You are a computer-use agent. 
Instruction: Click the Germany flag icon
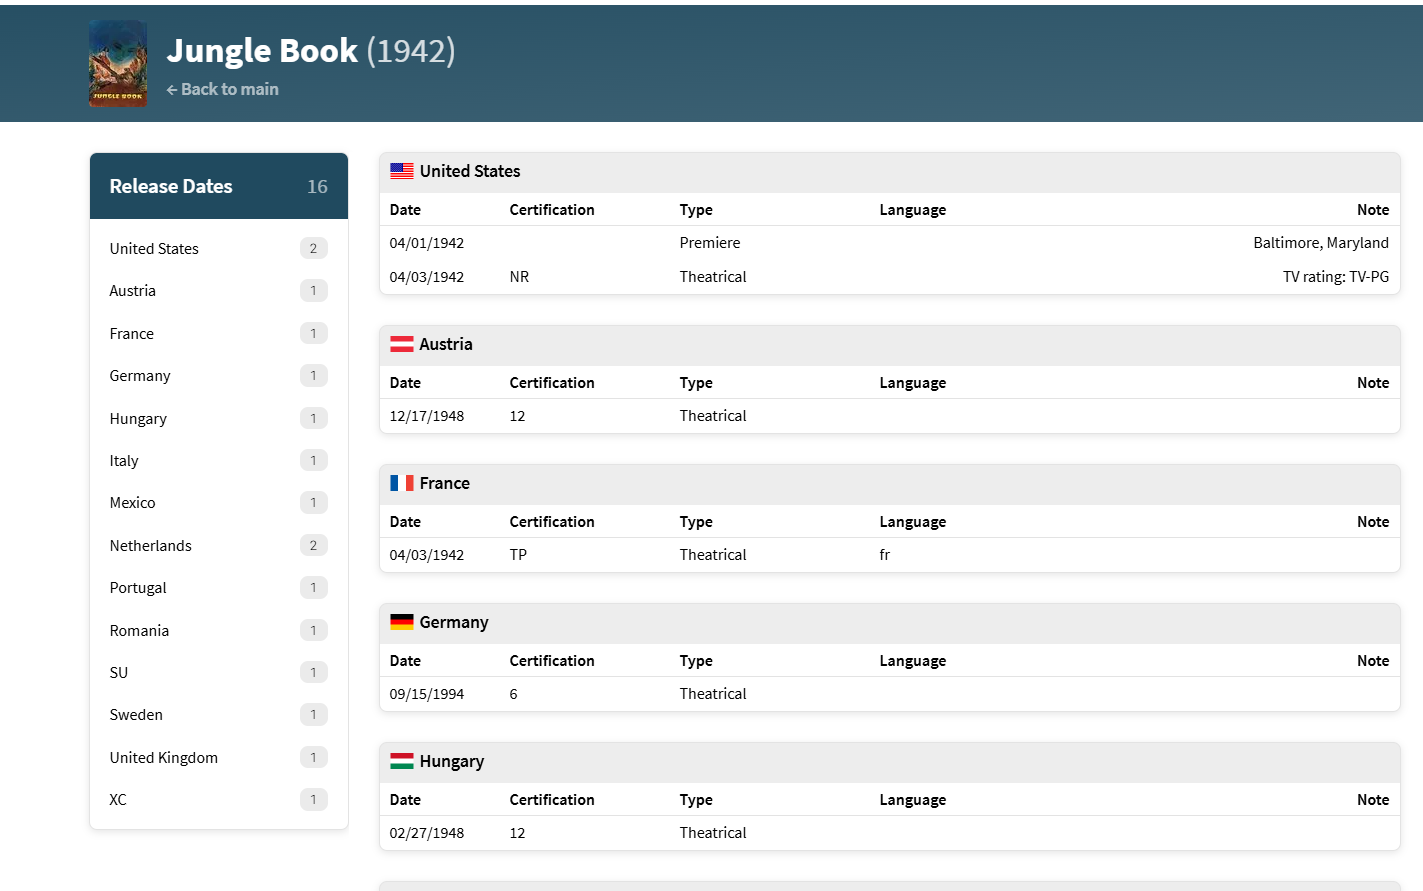(x=402, y=622)
